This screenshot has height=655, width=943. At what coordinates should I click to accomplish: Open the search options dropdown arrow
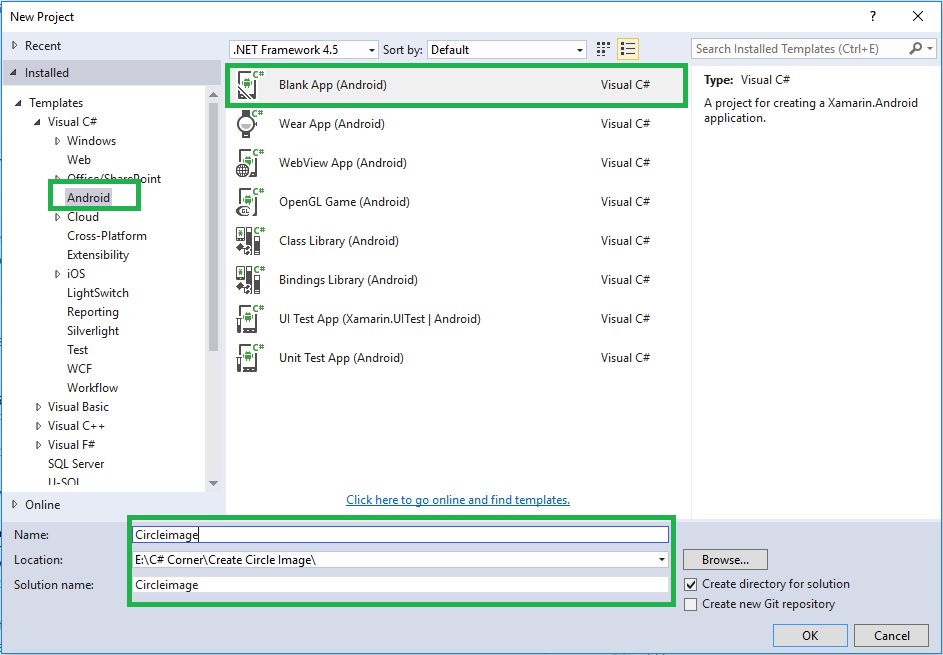[930, 49]
